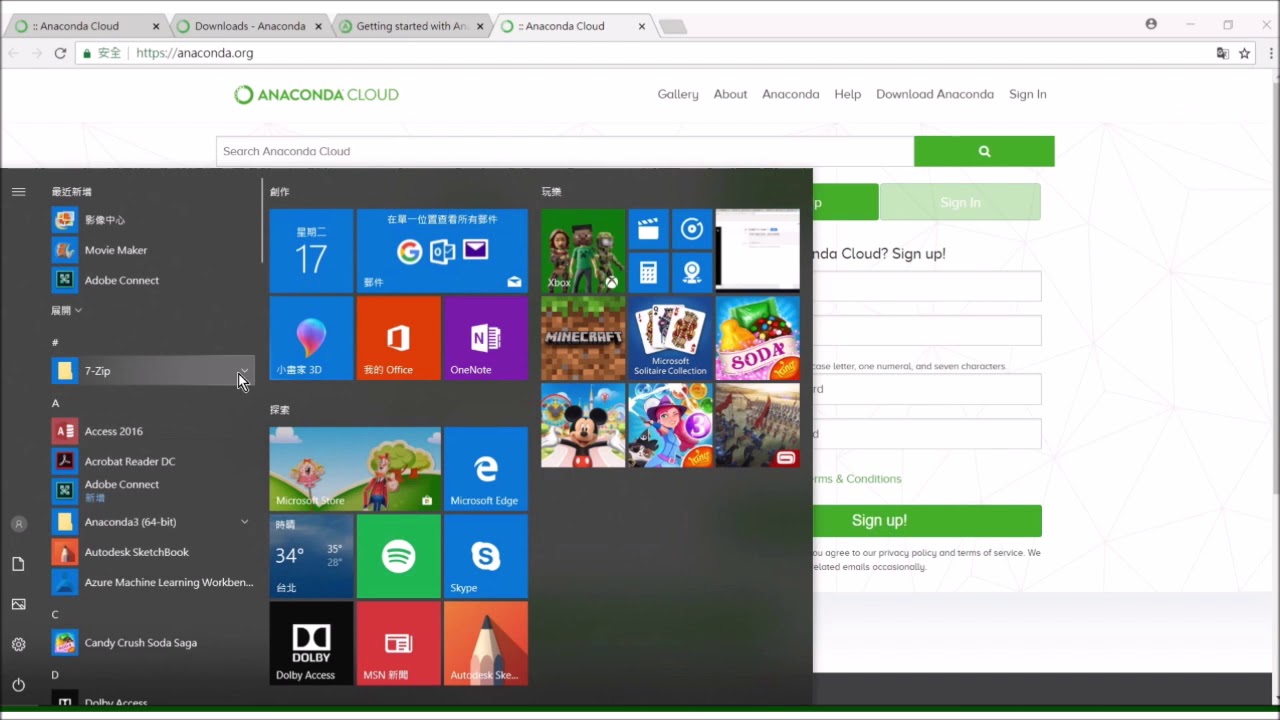Screen dimensions: 1280x720
Task: Click the Power button in Start
Action: click(x=18, y=685)
